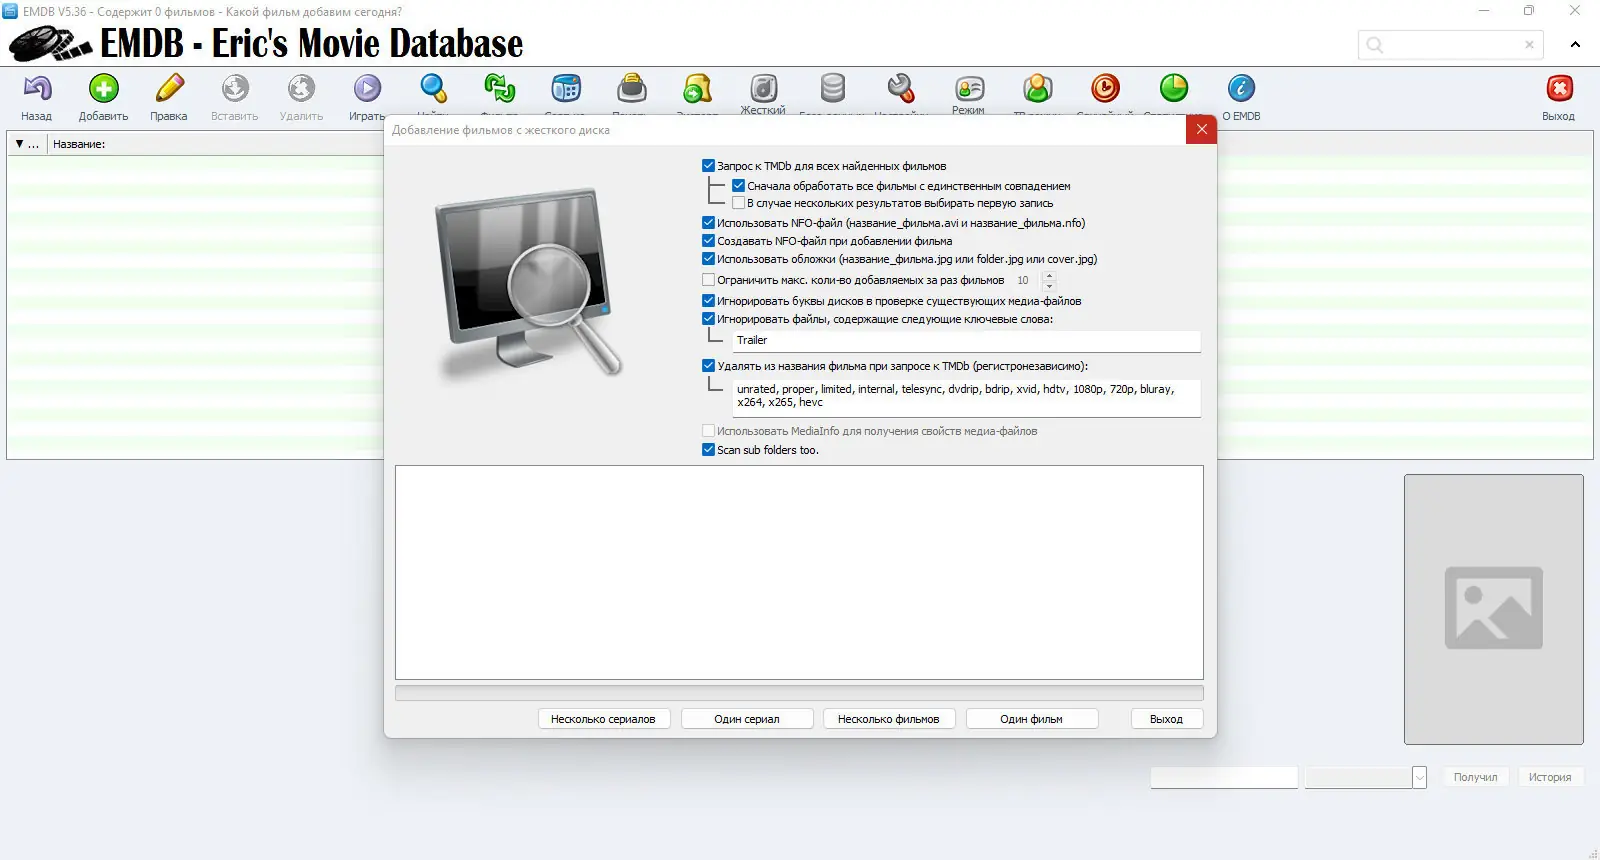Click the Вставить (Paste) toolbar icon

[235, 89]
